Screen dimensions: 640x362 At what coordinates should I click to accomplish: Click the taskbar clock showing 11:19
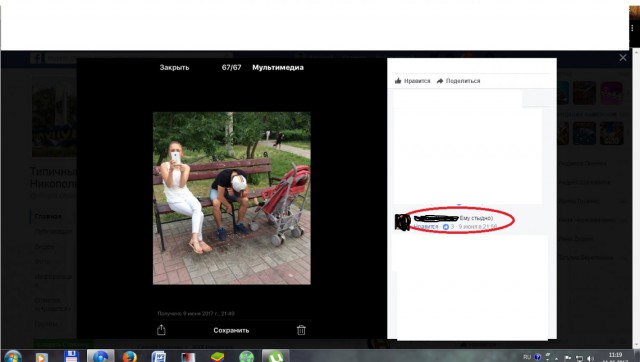[x=615, y=355]
